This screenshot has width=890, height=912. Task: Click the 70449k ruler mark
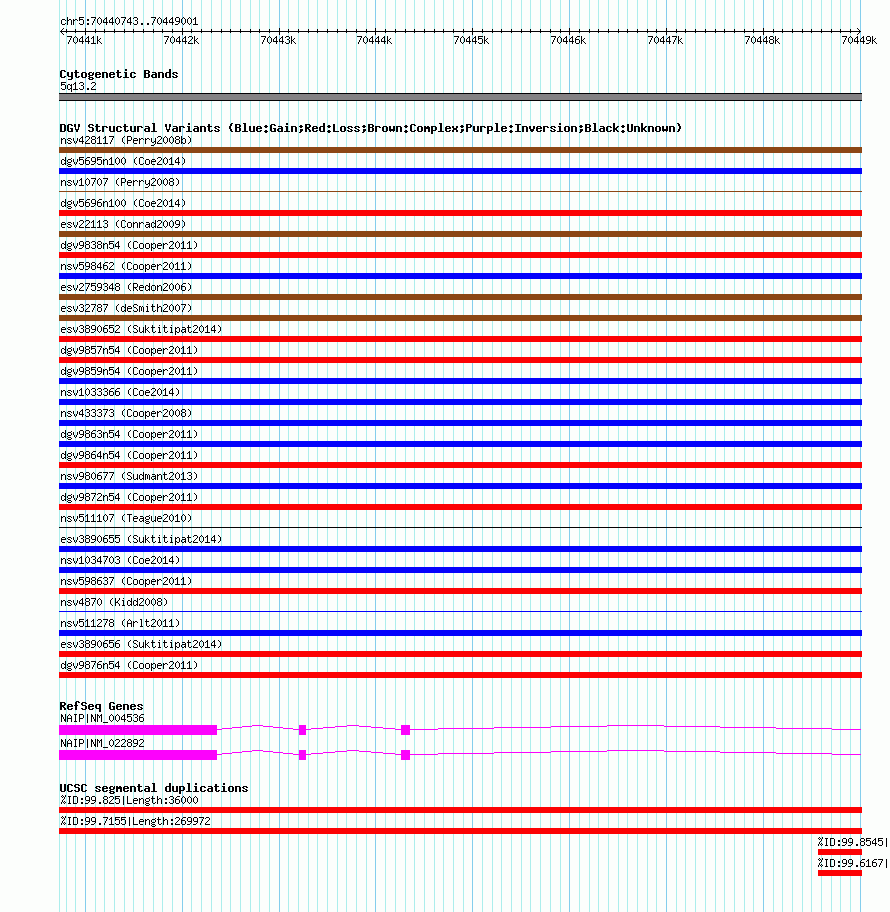point(859,40)
